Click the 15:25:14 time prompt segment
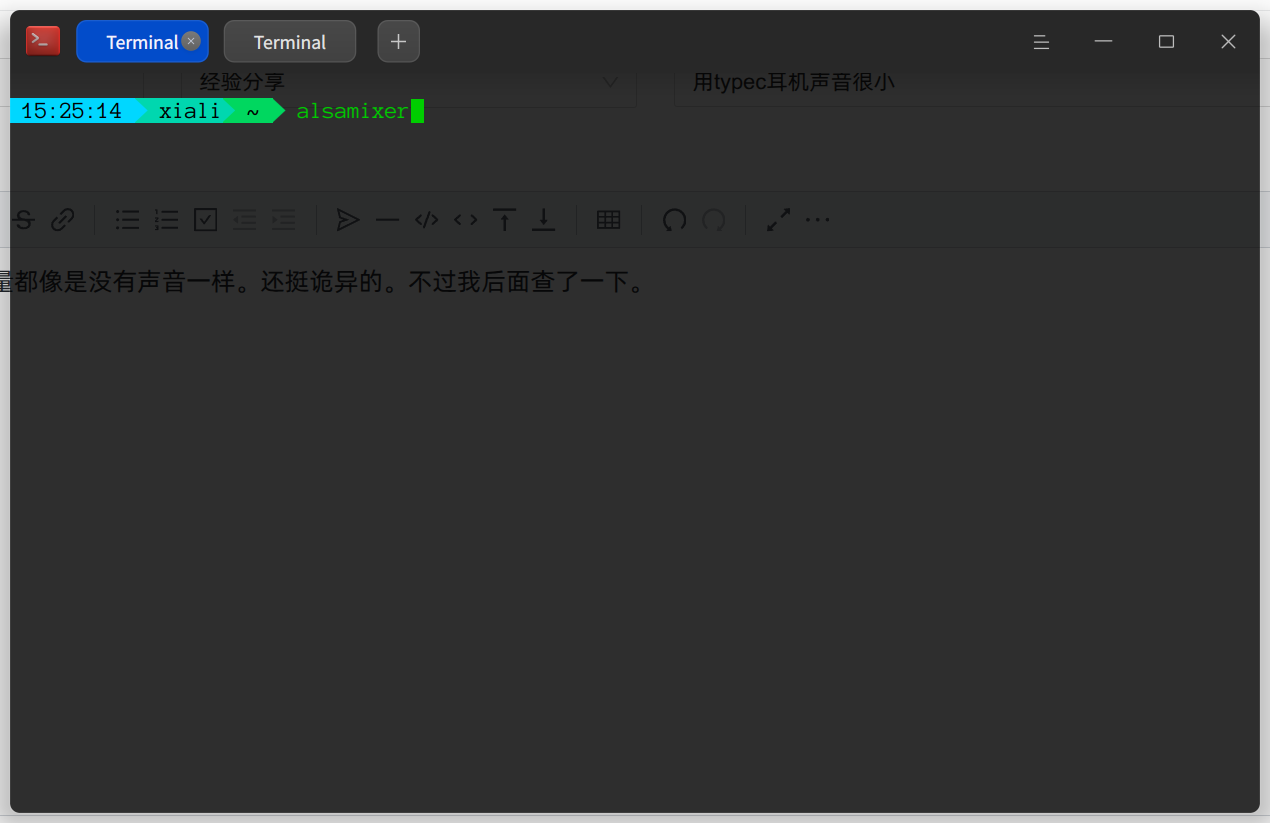The width and height of the screenshot is (1270, 823). coord(71,111)
